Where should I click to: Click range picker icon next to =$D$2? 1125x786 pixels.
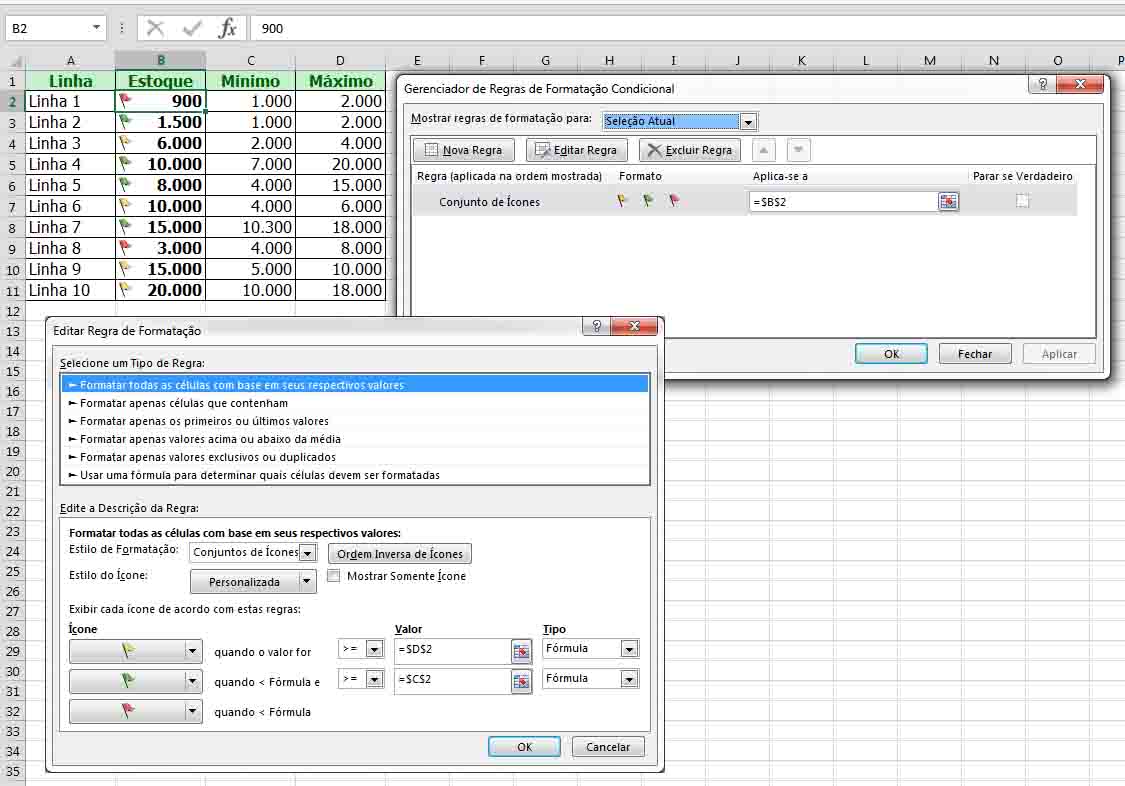(521, 652)
